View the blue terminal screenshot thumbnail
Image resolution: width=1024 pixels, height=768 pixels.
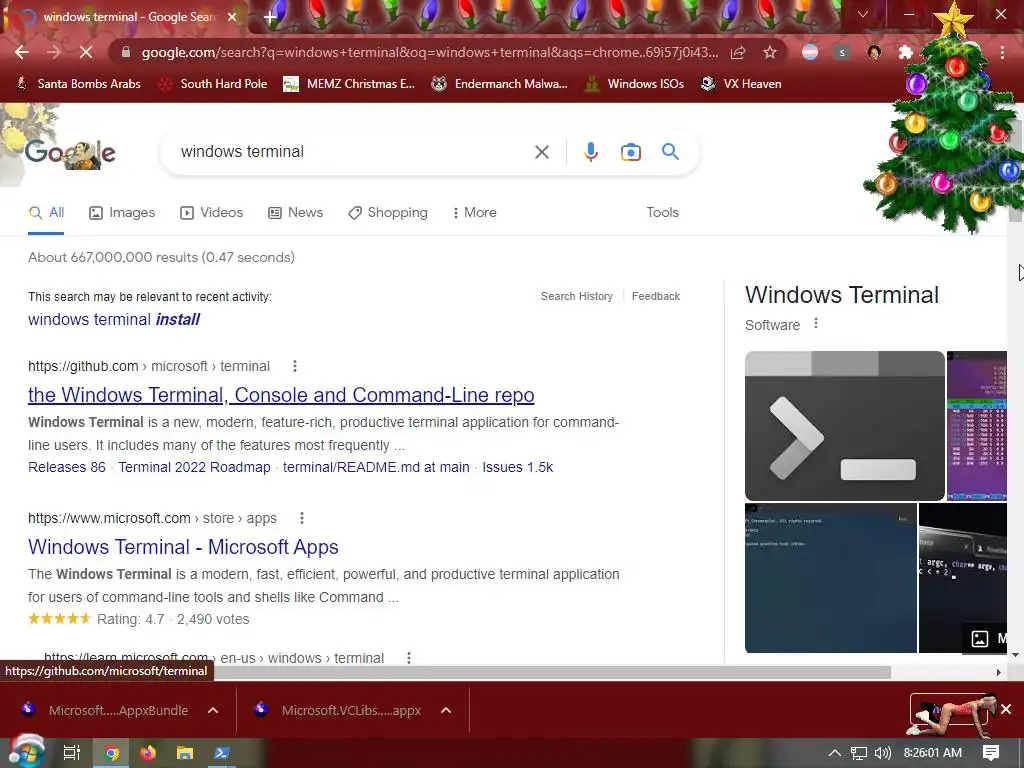point(831,578)
